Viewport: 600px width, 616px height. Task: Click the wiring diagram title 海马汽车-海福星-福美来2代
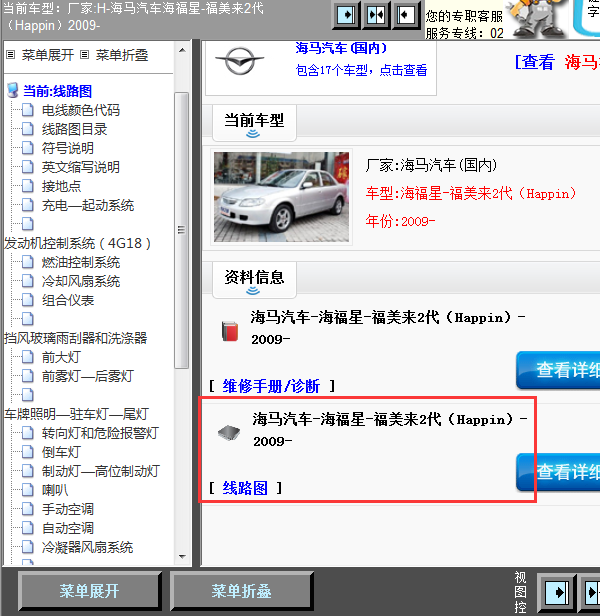pos(390,430)
